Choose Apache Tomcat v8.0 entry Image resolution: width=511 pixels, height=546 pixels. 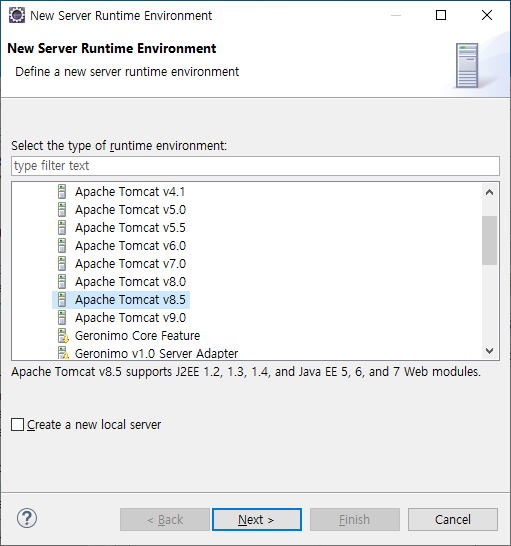pyautogui.click(x=131, y=282)
